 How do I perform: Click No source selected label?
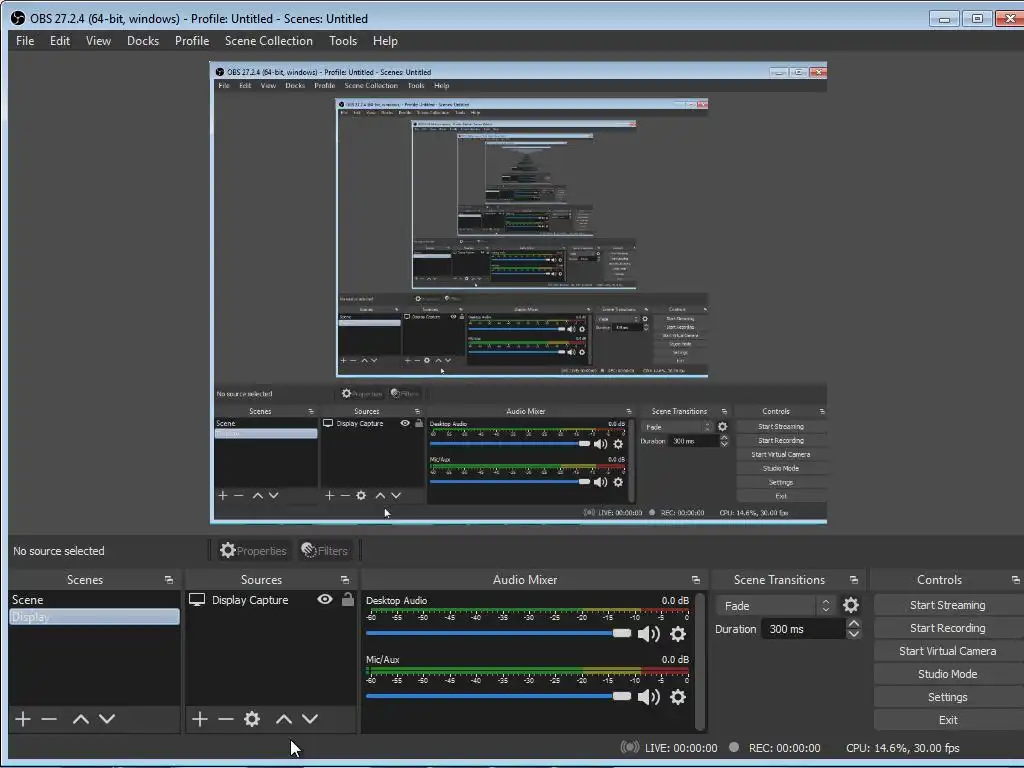pyautogui.click(x=59, y=551)
